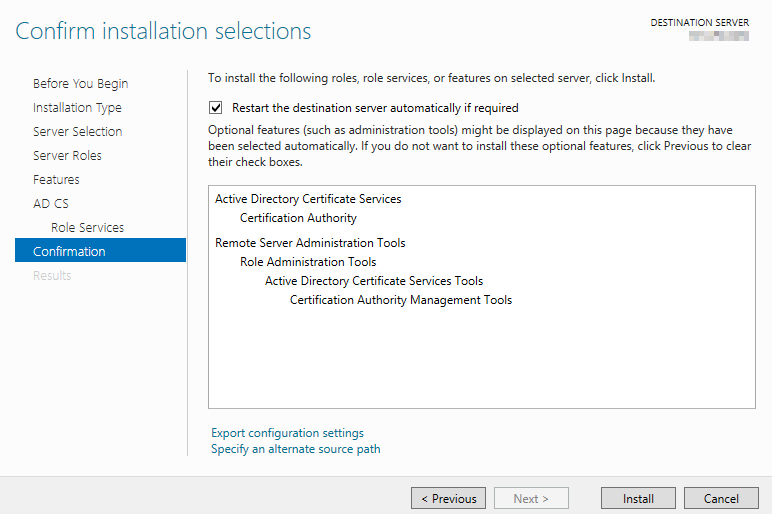
Task: Click the Active Directory Certificate Services Tools entry
Action: (374, 281)
